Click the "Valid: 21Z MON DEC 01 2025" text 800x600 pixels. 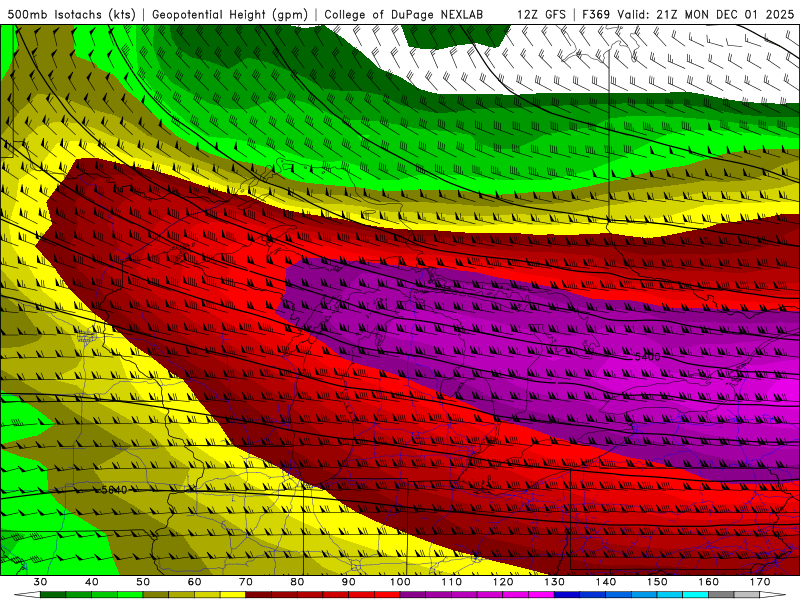[x=706, y=14]
